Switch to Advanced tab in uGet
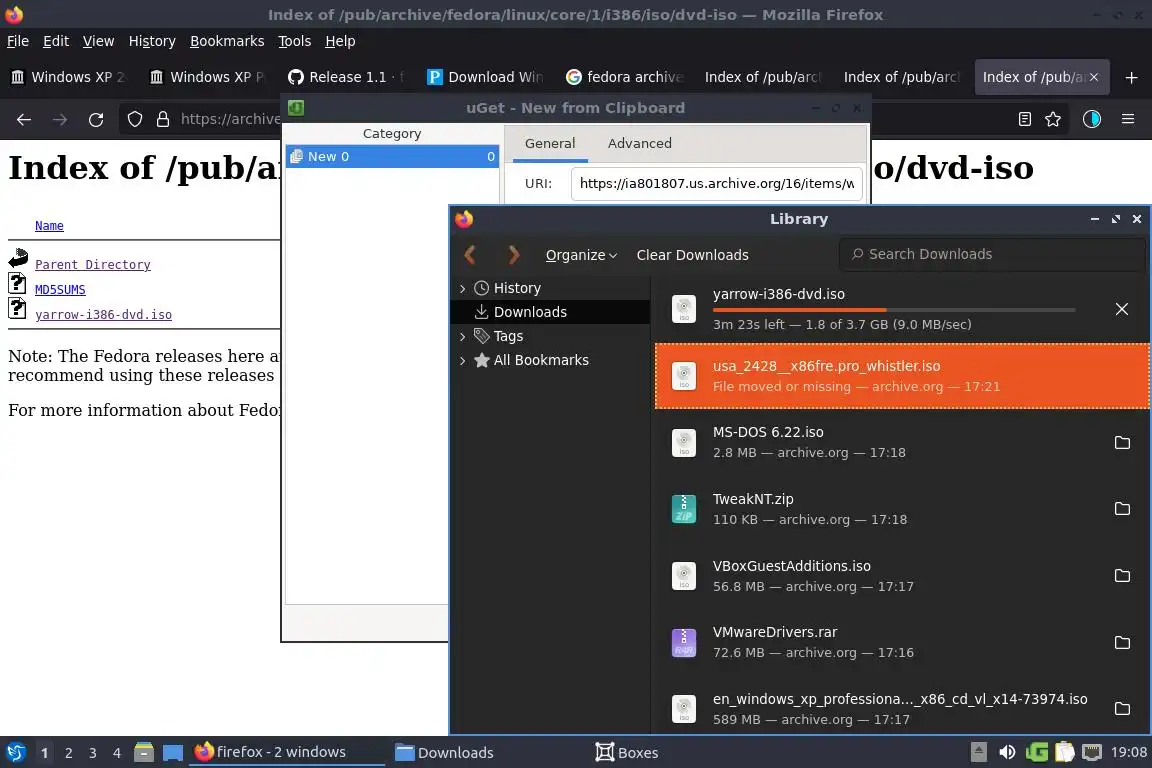1152x768 pixels. click(639, 143)
